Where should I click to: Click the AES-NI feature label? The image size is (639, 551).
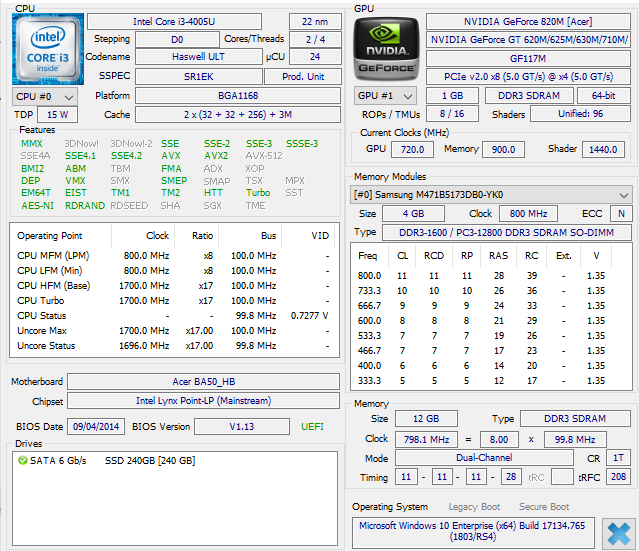click(37, 206)
